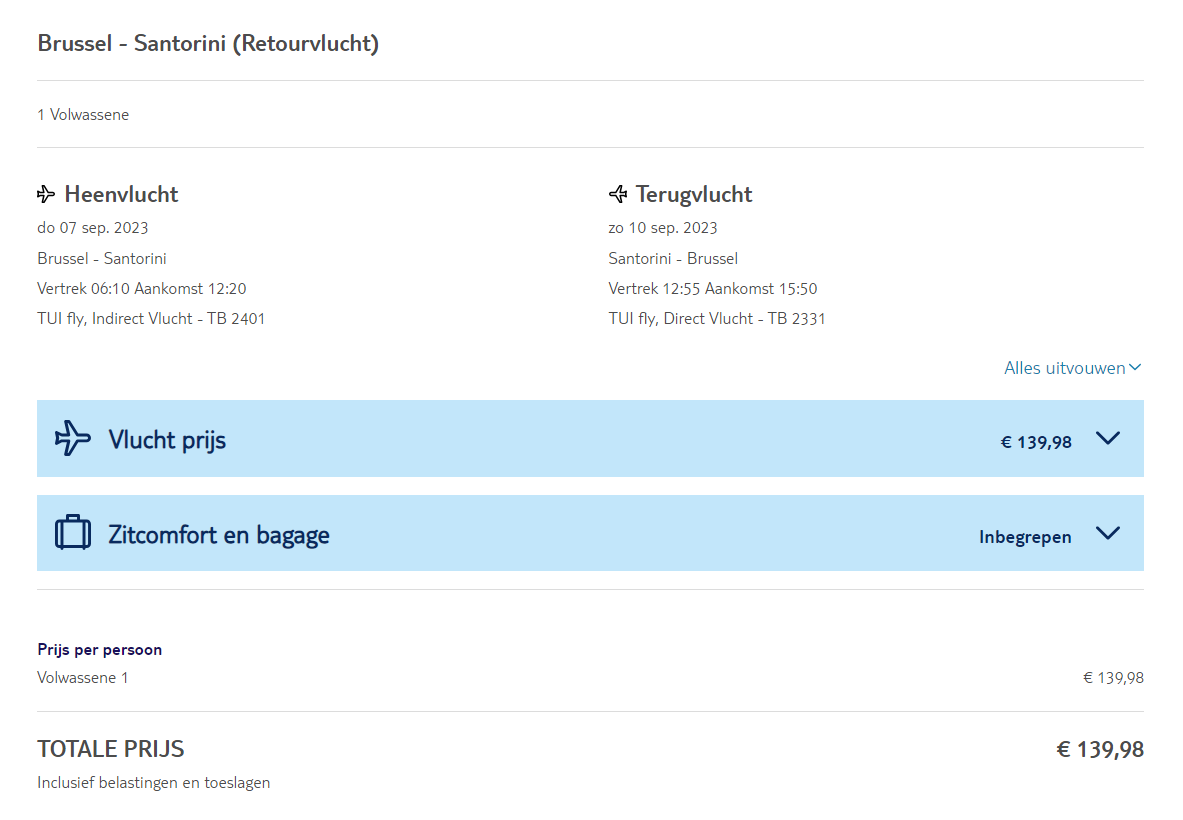Viewport: 1183px width, 820px height.
Task: Click the Inbegrepen label in baggage bar
Action: point(1025,537)
